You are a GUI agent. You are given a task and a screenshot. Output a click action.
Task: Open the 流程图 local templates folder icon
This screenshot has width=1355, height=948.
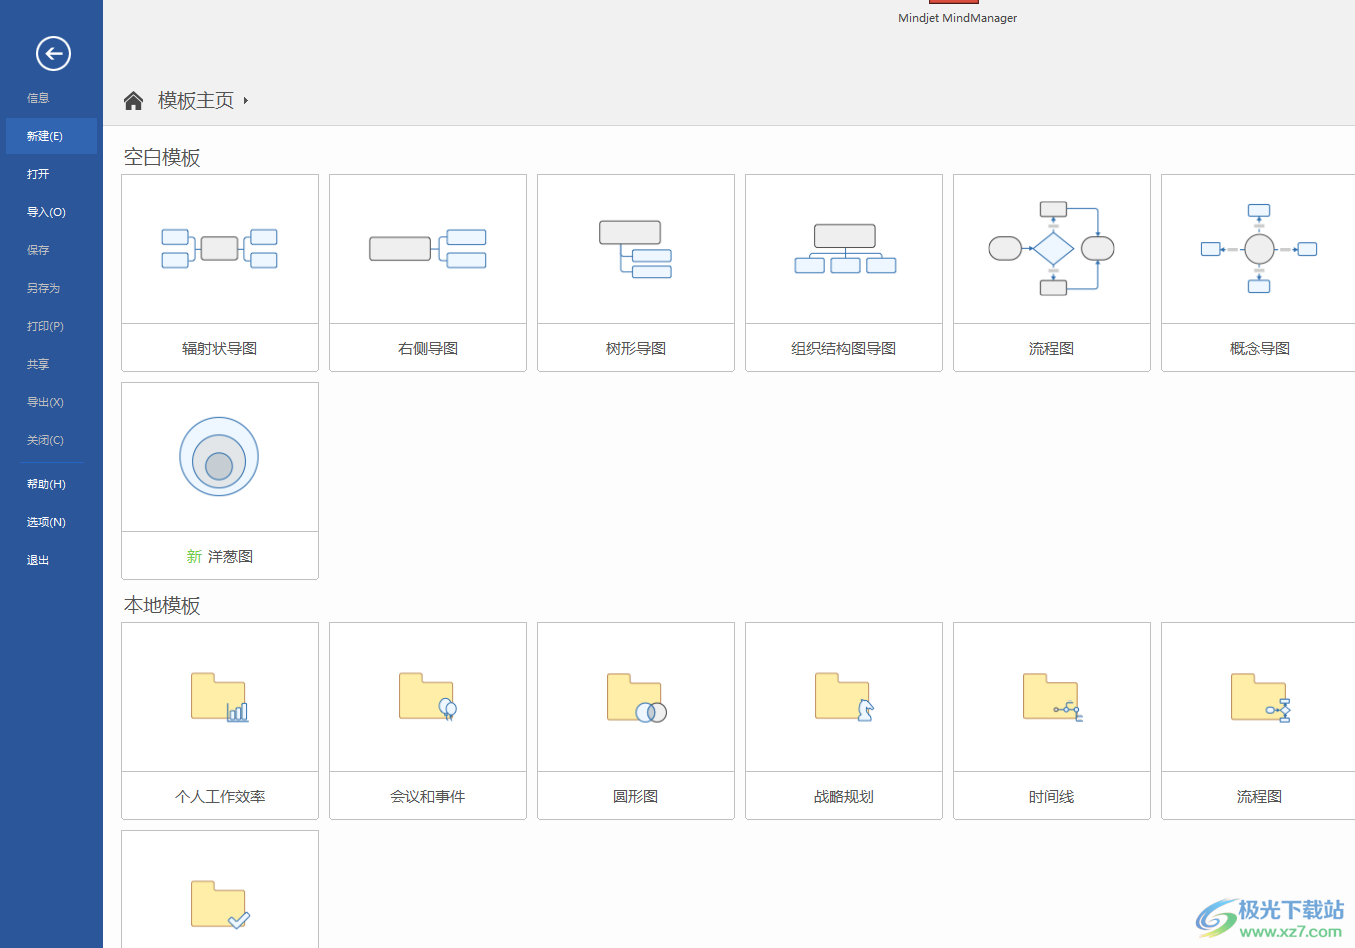coord(1260,697)
